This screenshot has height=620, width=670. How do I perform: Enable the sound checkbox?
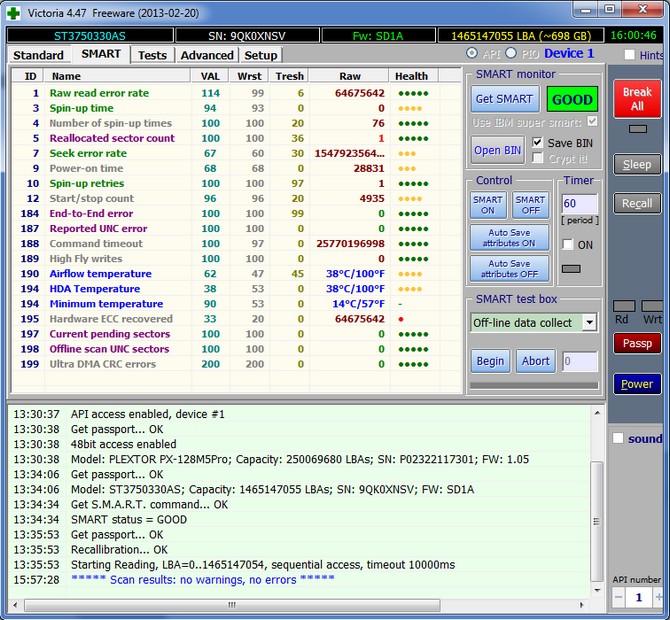point(618,438)
